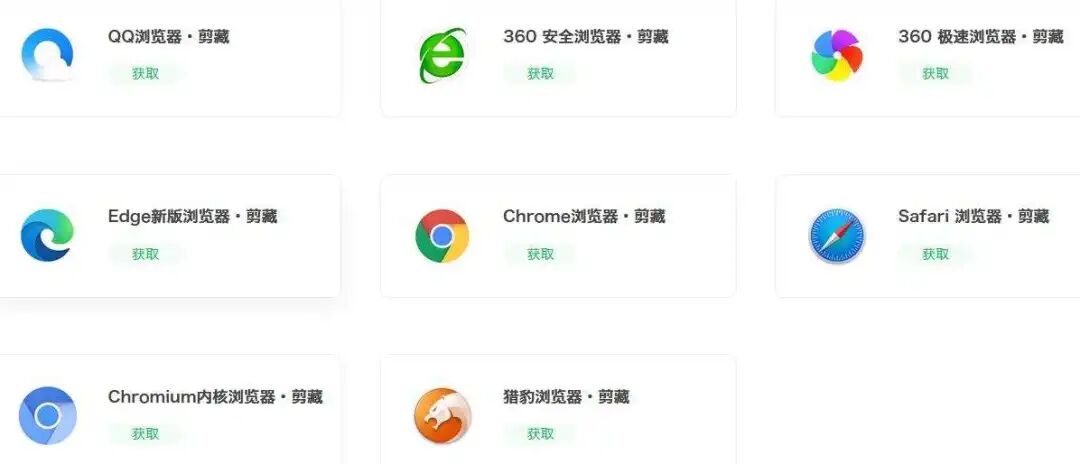Click the blue Chromium logo
This screenshot has height=464, width=1080.
click(x=48, y=416)
